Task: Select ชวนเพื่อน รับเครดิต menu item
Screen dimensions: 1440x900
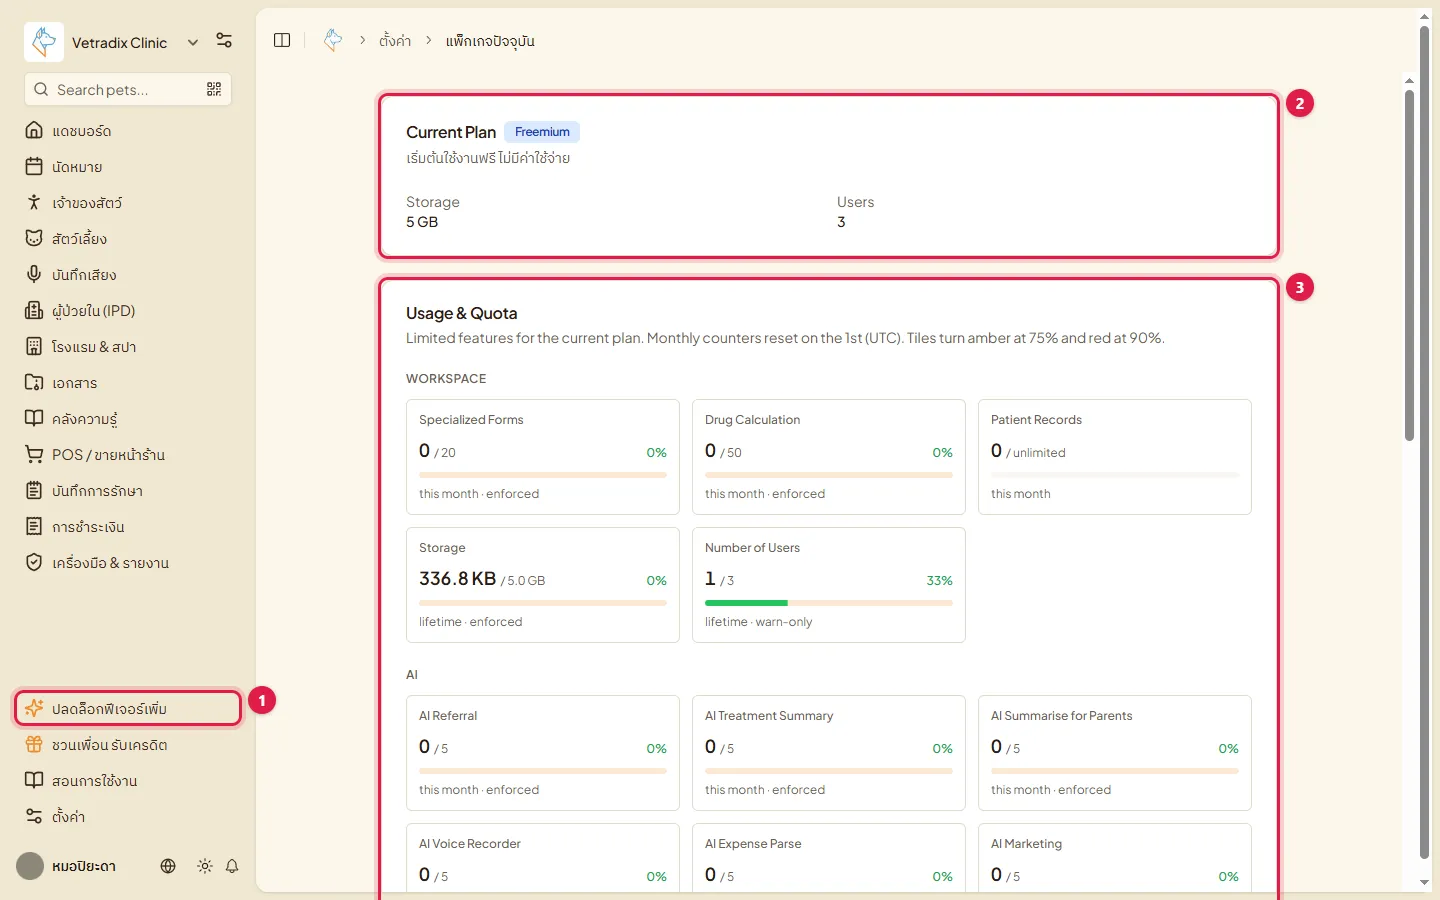Action: pyautogui.click(x=129, y=744)
